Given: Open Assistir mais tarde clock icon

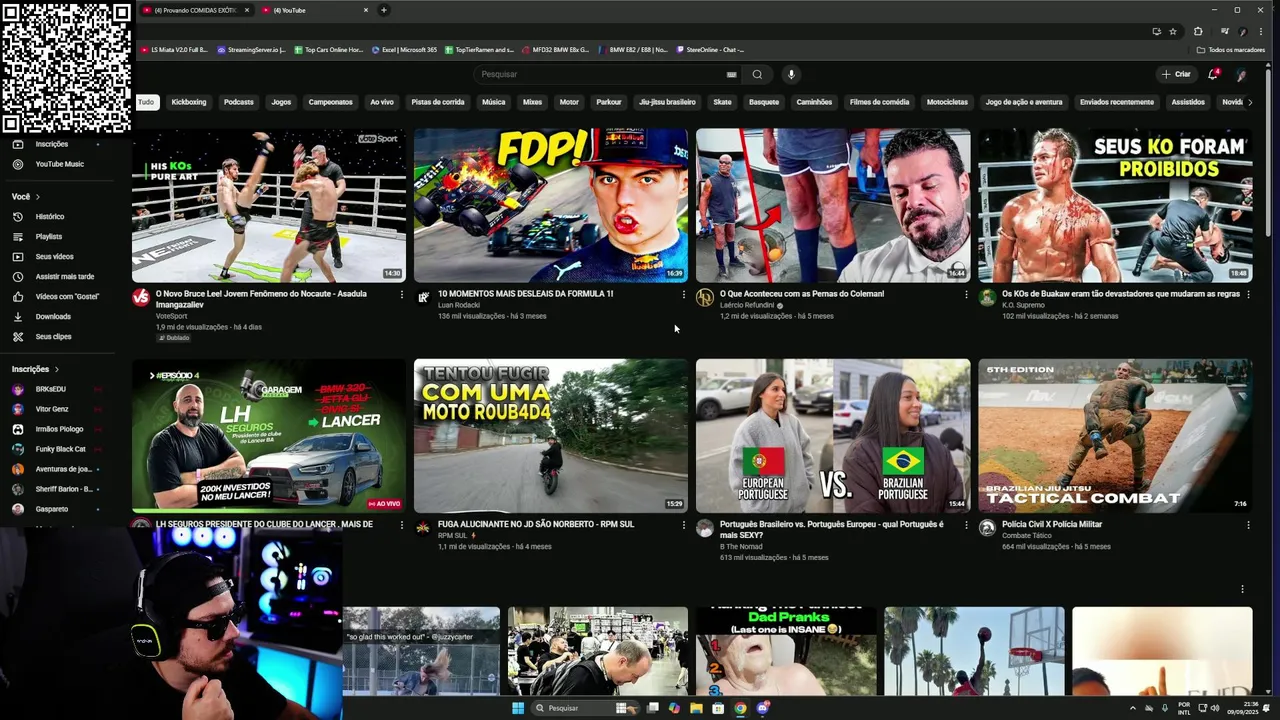Looking at the screenshot, I should tap(17, 277).
